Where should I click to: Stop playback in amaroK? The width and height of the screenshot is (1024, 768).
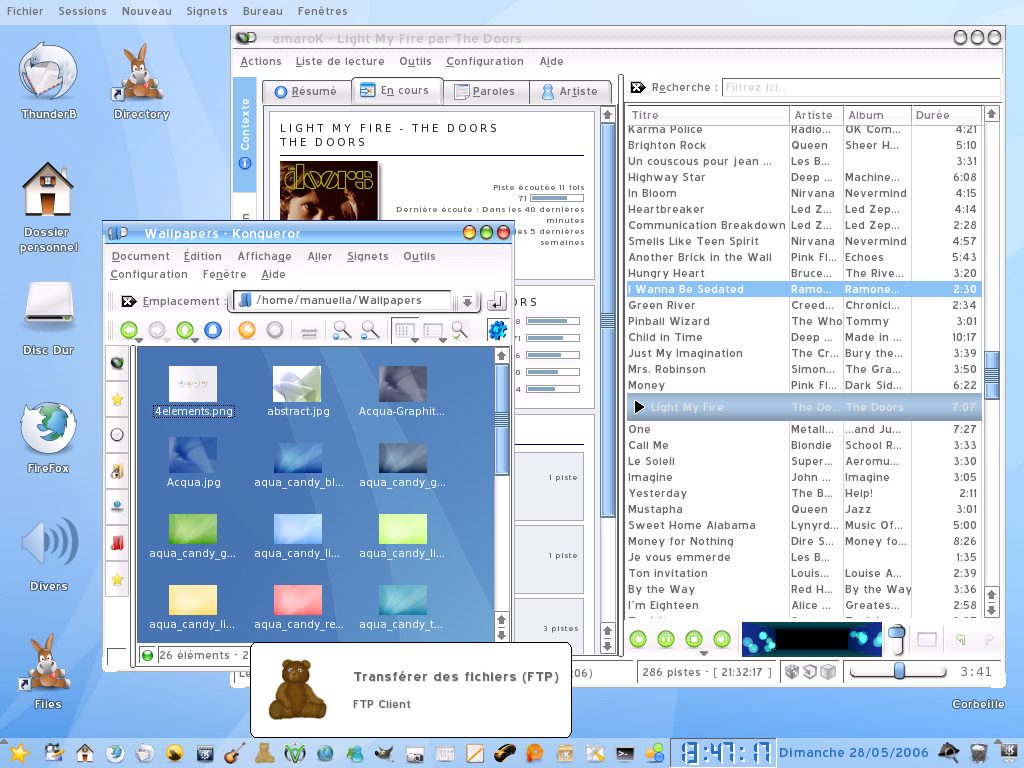[x=694, y=639]
